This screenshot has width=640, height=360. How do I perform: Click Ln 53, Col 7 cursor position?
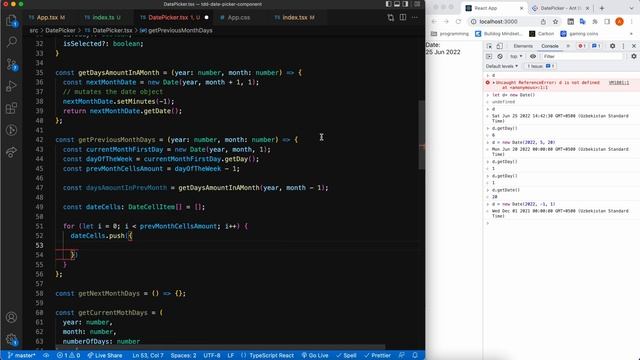(x=148, y=356)
